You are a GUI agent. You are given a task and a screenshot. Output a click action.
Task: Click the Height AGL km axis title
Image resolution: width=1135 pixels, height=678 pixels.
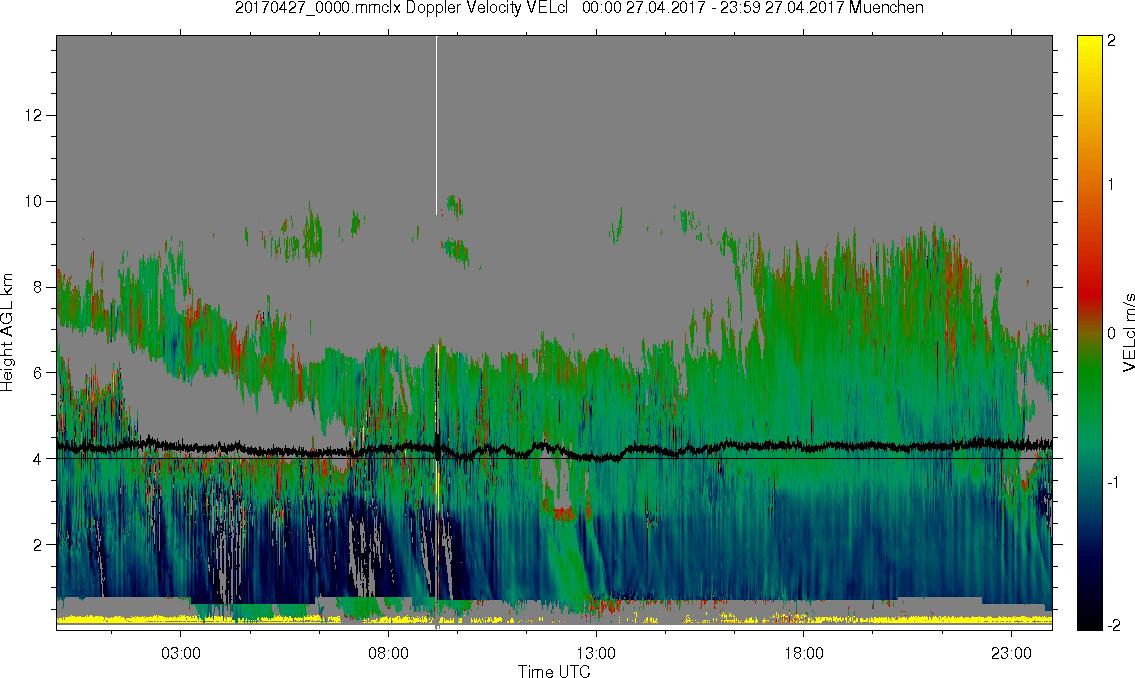(7, 332)
